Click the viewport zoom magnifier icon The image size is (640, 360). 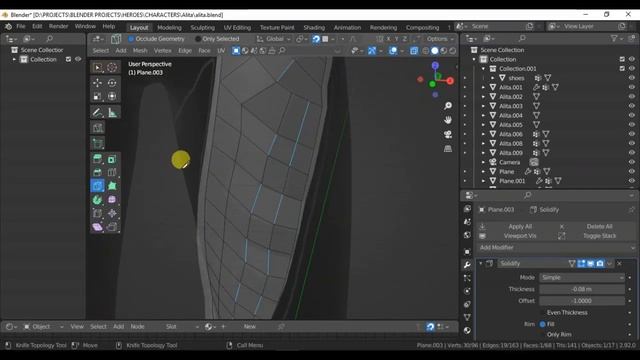[448, 106]
